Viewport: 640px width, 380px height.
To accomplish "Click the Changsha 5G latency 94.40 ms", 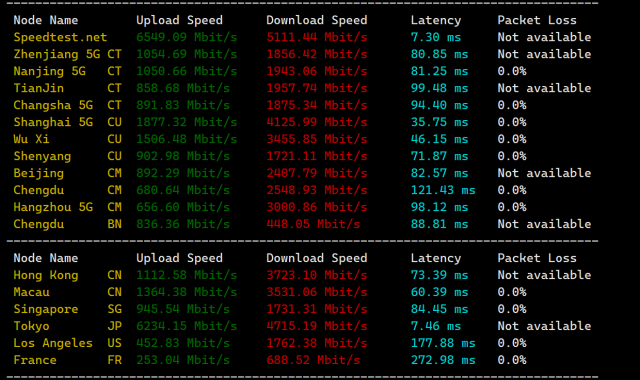I will [x=439, y=105].
